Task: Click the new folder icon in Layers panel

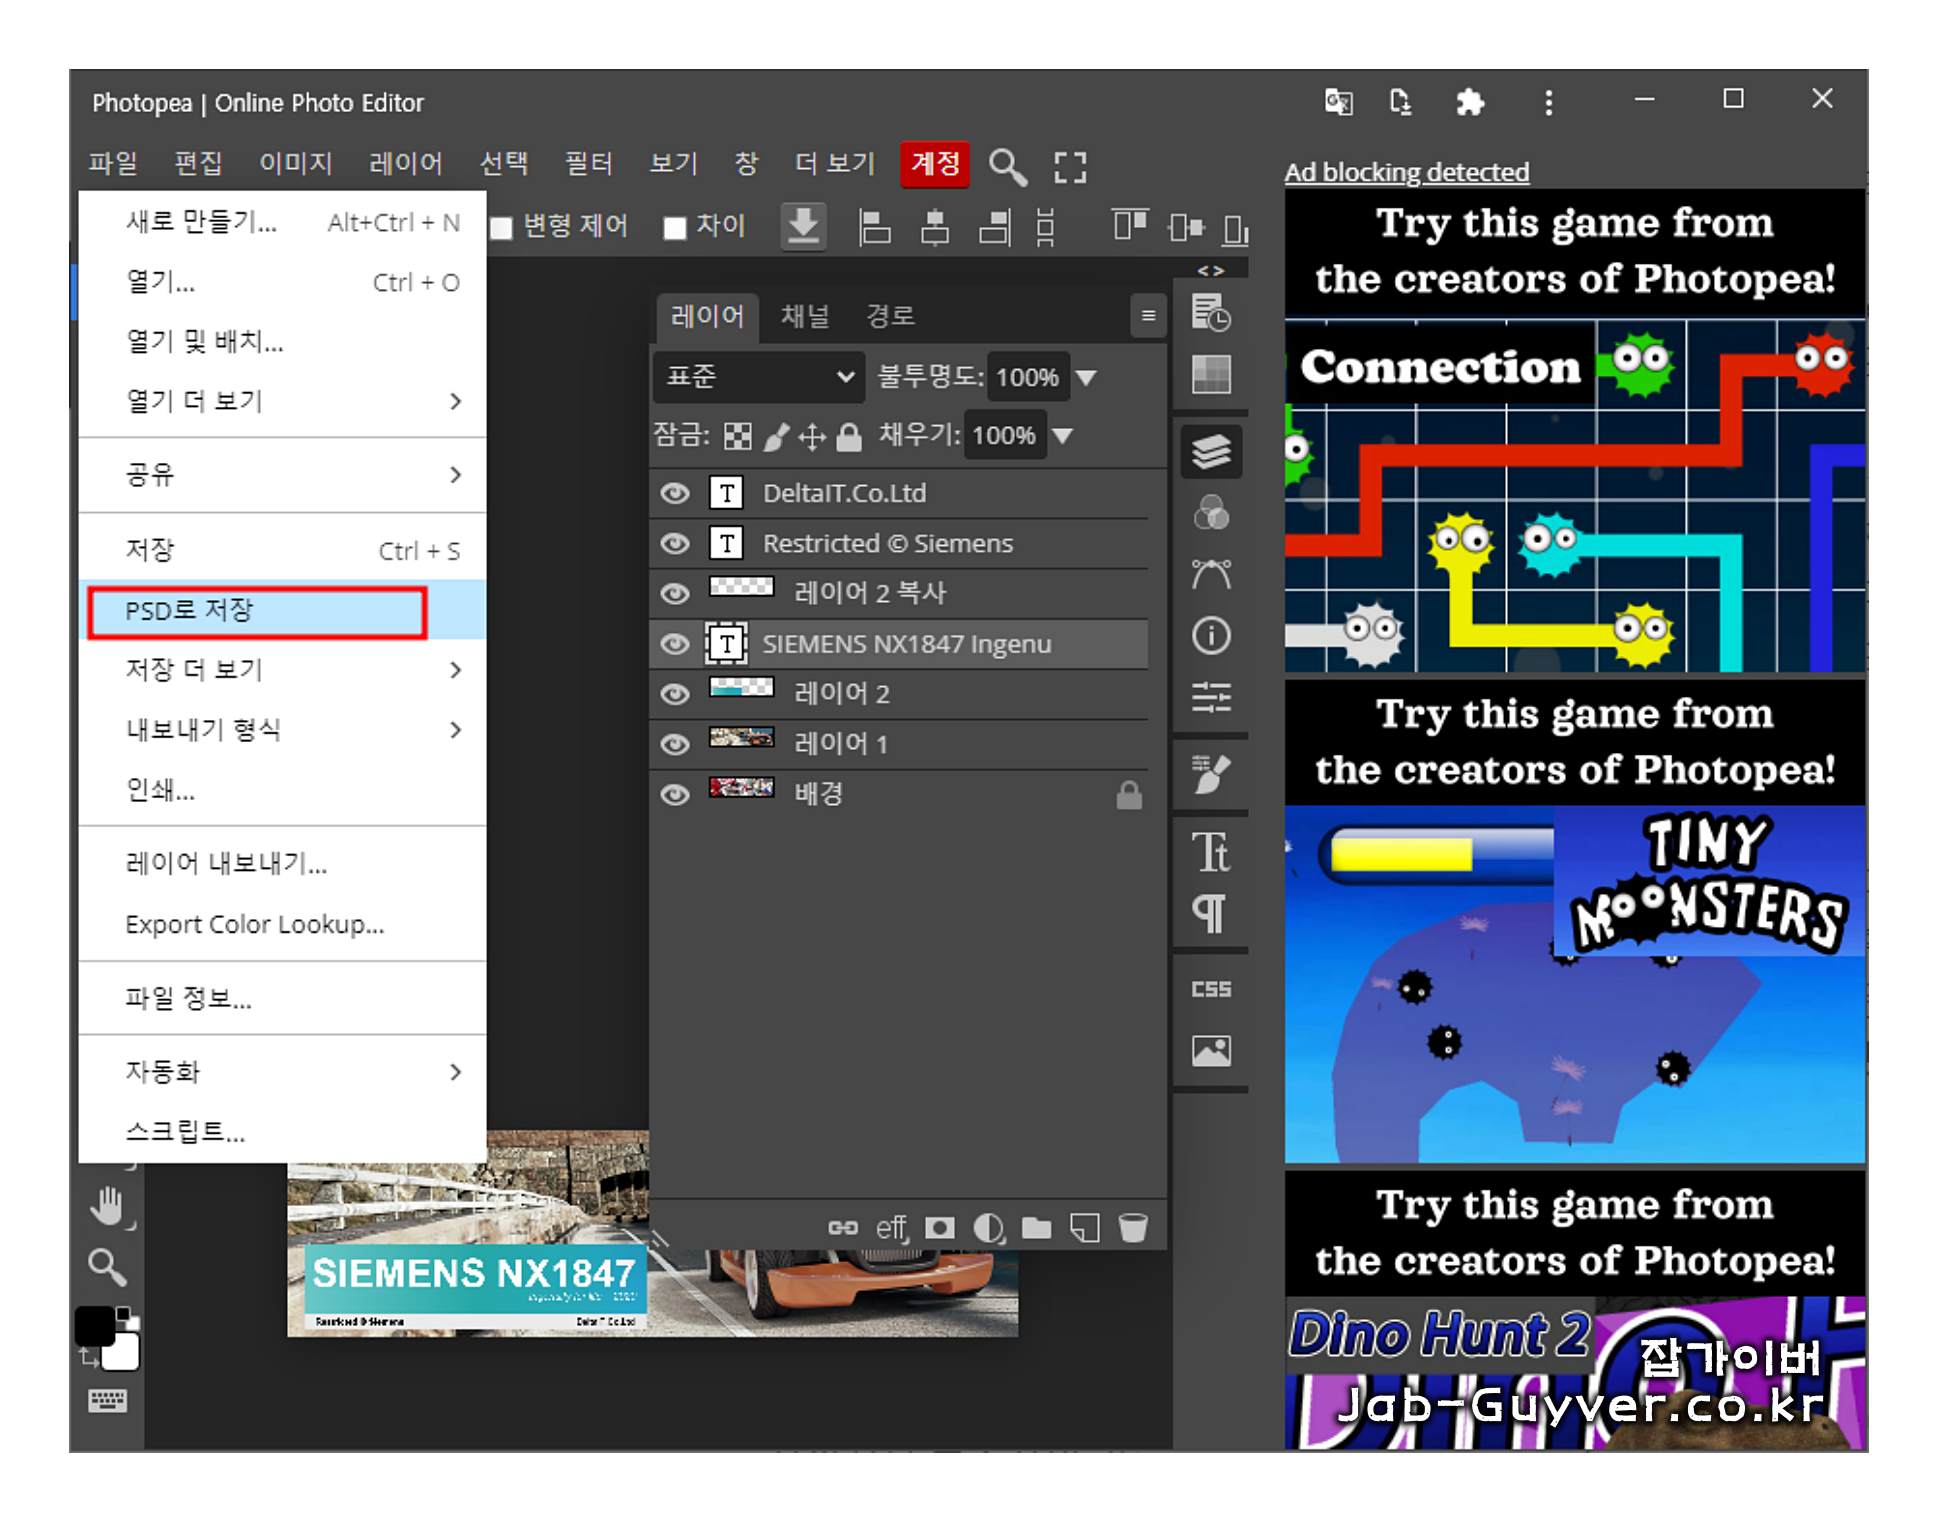Action: (1036, 1227)
